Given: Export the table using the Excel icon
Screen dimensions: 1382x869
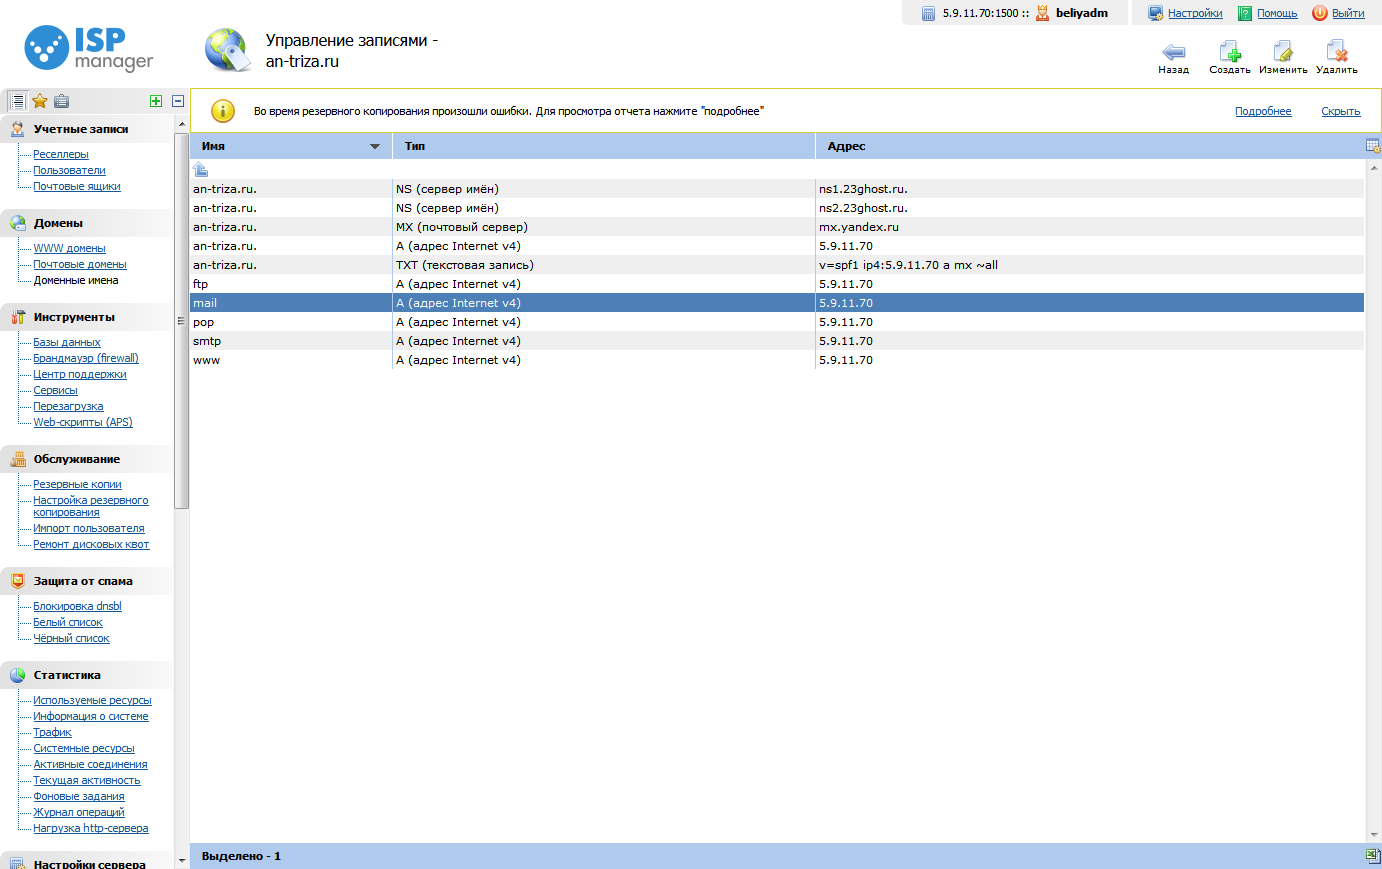Looking at the screenshot, I should [x=1373, y=856].
